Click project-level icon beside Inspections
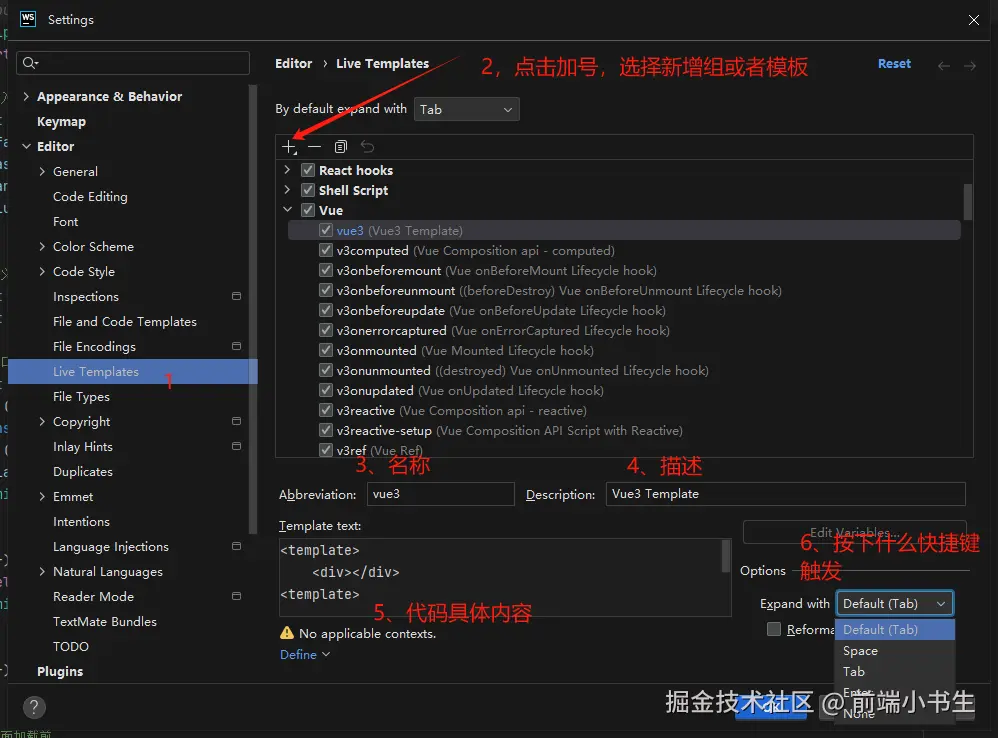Image resolution: width=998 pixels, height=738 pixels. [236, 296]
